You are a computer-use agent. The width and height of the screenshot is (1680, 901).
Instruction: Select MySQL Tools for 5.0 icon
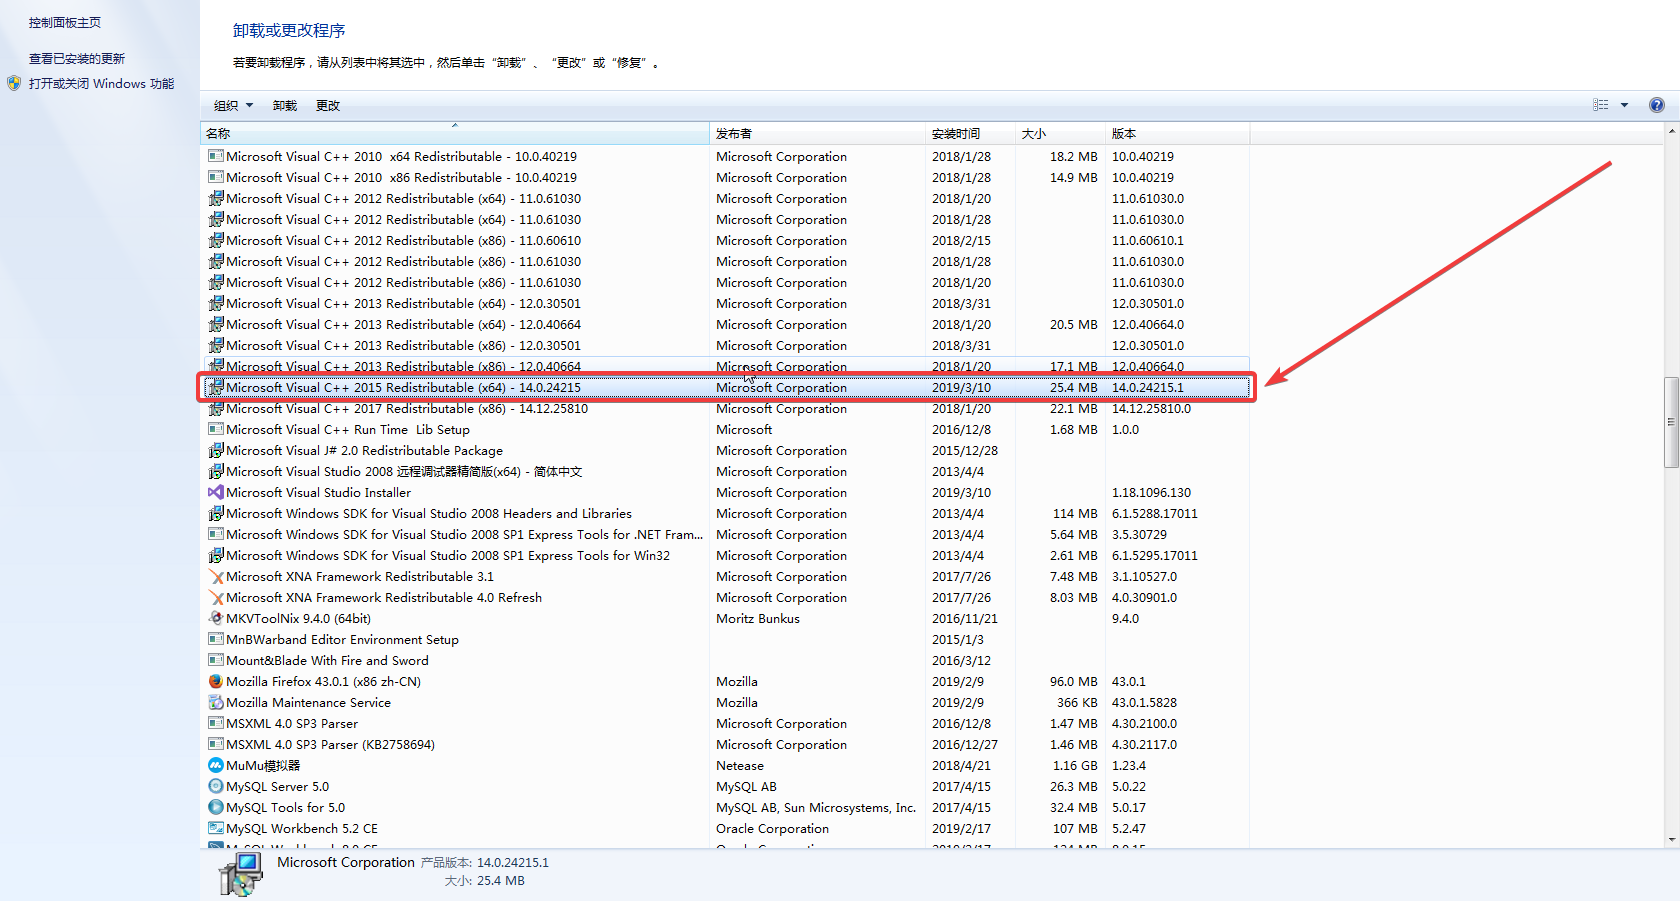click(216, 807)
